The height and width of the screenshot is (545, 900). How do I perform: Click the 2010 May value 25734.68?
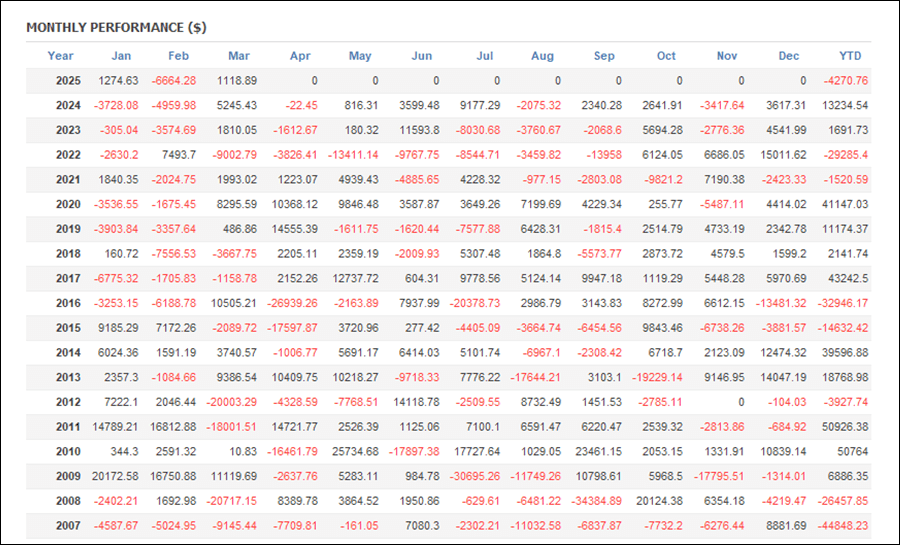tap(355, 451)
